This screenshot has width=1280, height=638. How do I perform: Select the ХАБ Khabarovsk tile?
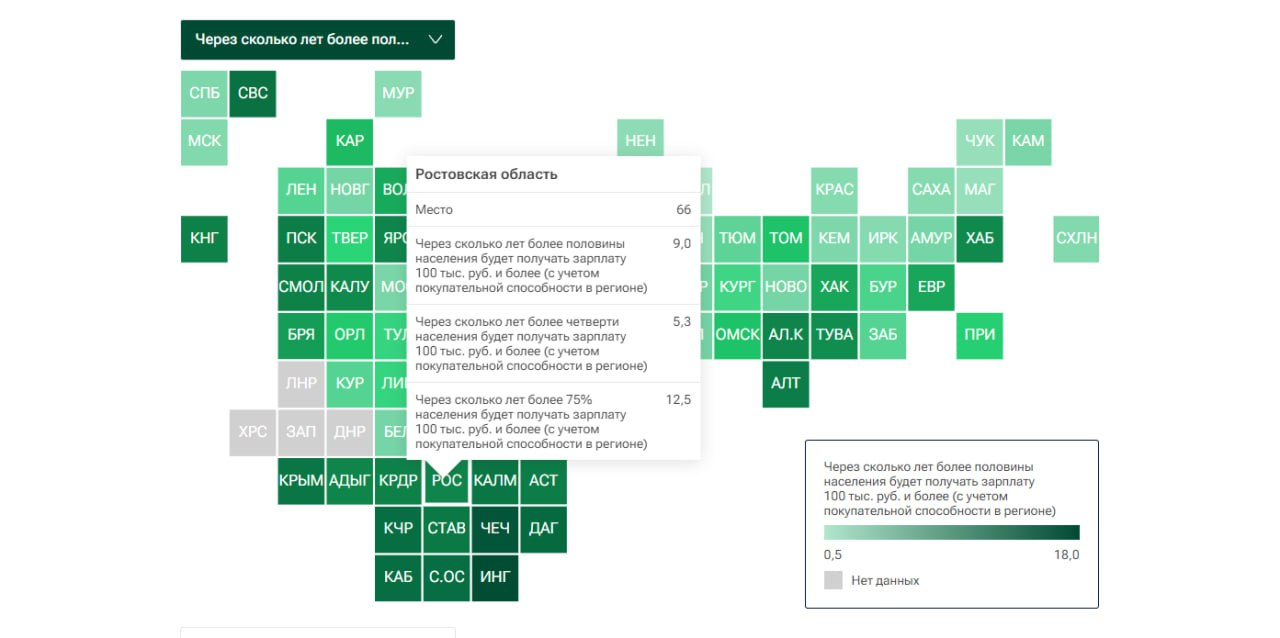(980, 239)
